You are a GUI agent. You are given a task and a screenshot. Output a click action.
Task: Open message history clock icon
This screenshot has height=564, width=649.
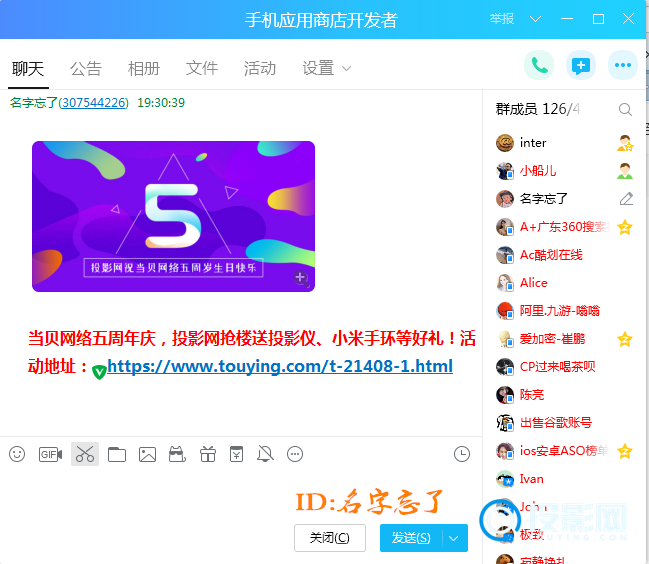tap(462, 454)
